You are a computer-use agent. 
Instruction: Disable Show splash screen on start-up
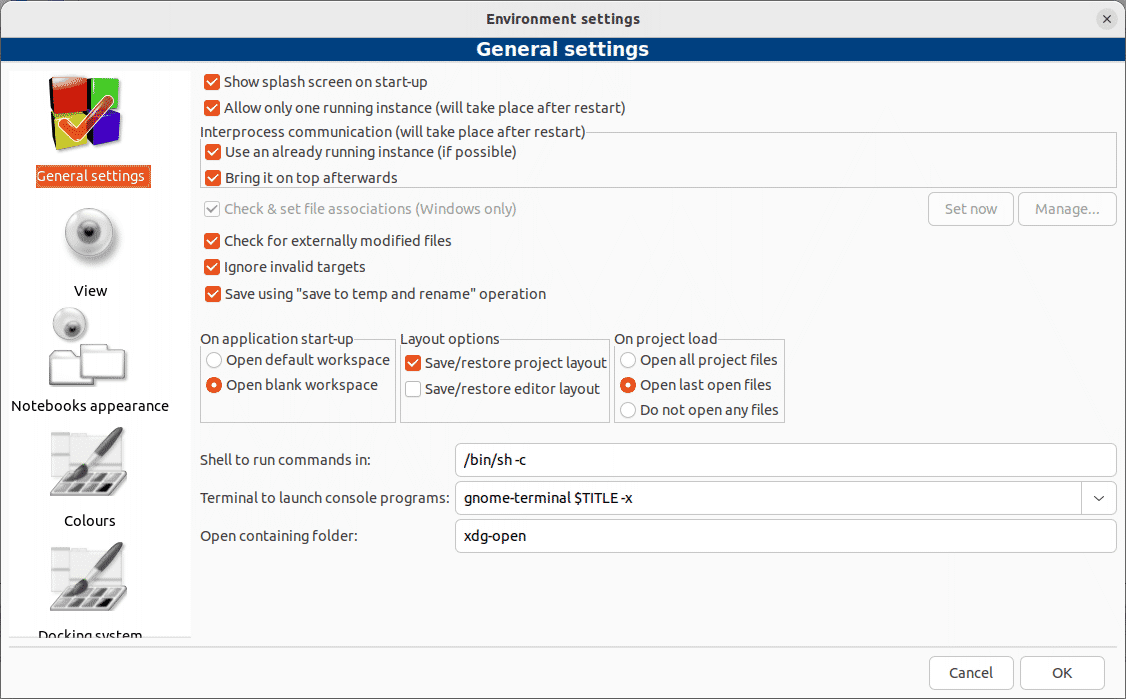212,82
